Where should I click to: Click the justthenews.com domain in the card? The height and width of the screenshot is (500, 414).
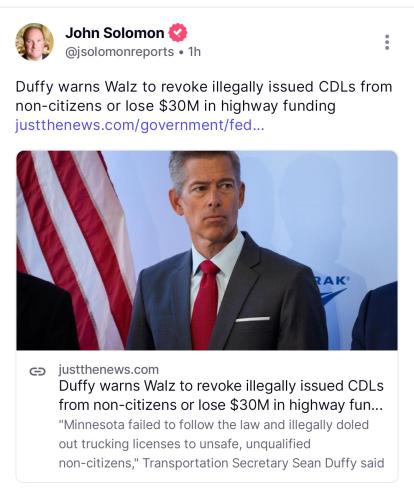point(109,370)
